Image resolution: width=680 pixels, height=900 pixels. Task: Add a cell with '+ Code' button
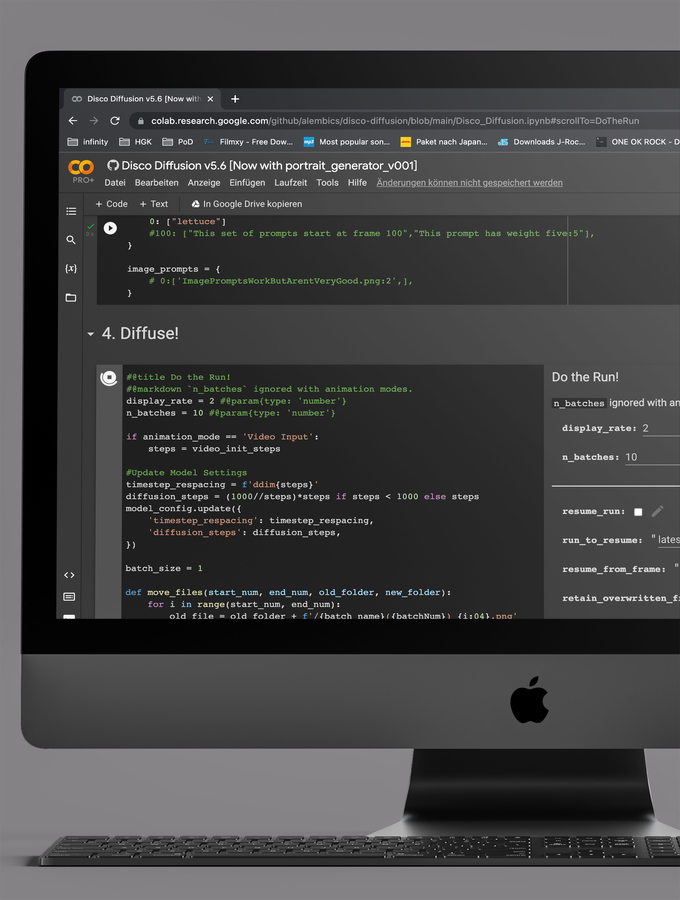click(111, 204)
